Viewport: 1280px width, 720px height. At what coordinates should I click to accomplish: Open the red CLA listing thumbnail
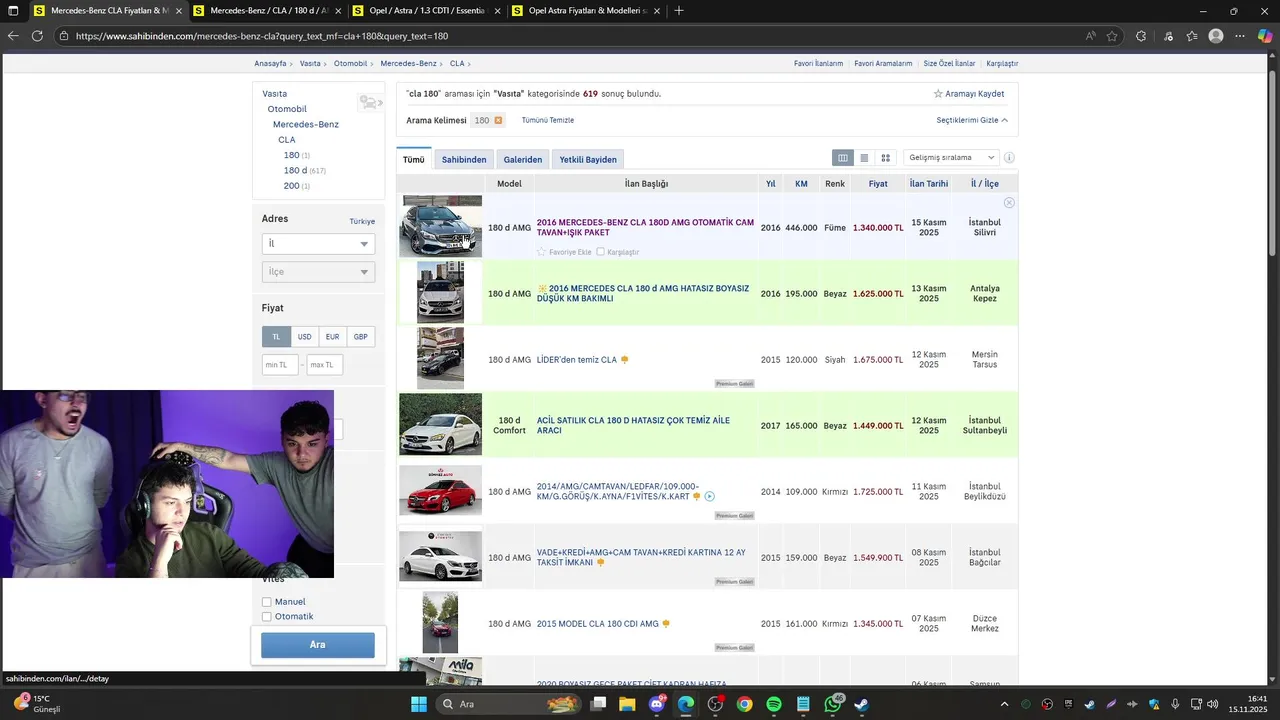(440, 491)
